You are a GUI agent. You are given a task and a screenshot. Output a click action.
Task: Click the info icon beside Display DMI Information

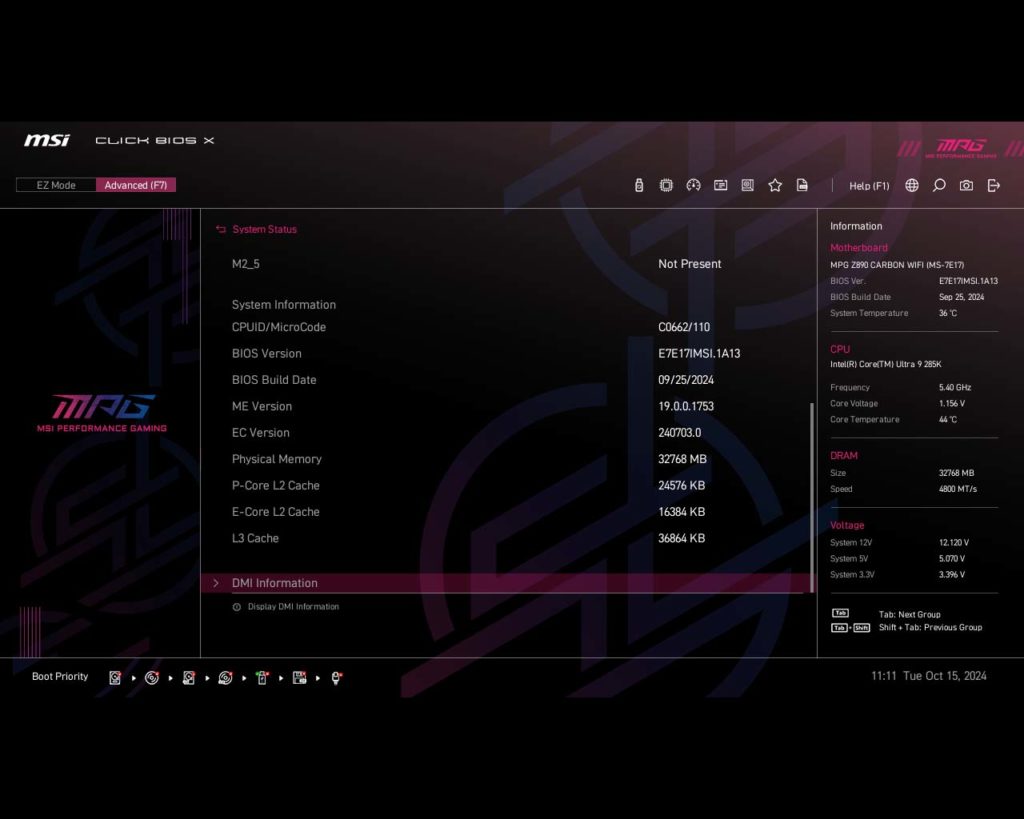[236, 607]
